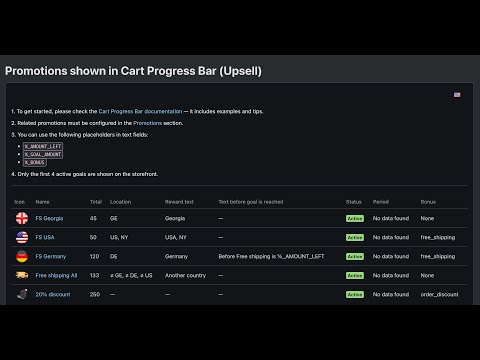Click the Germany flag icon
Screen dimensions: 480x360
pyautogui.click(x=22, y=256)
